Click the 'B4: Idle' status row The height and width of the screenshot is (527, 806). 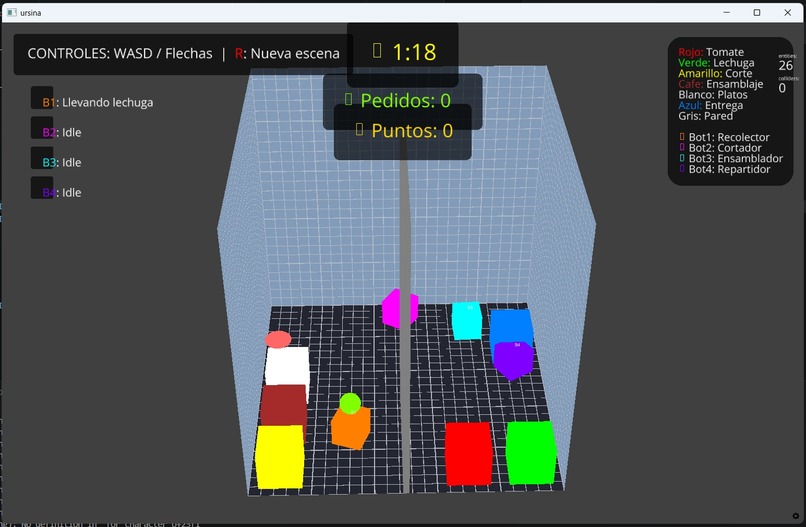tap(62, 192)
